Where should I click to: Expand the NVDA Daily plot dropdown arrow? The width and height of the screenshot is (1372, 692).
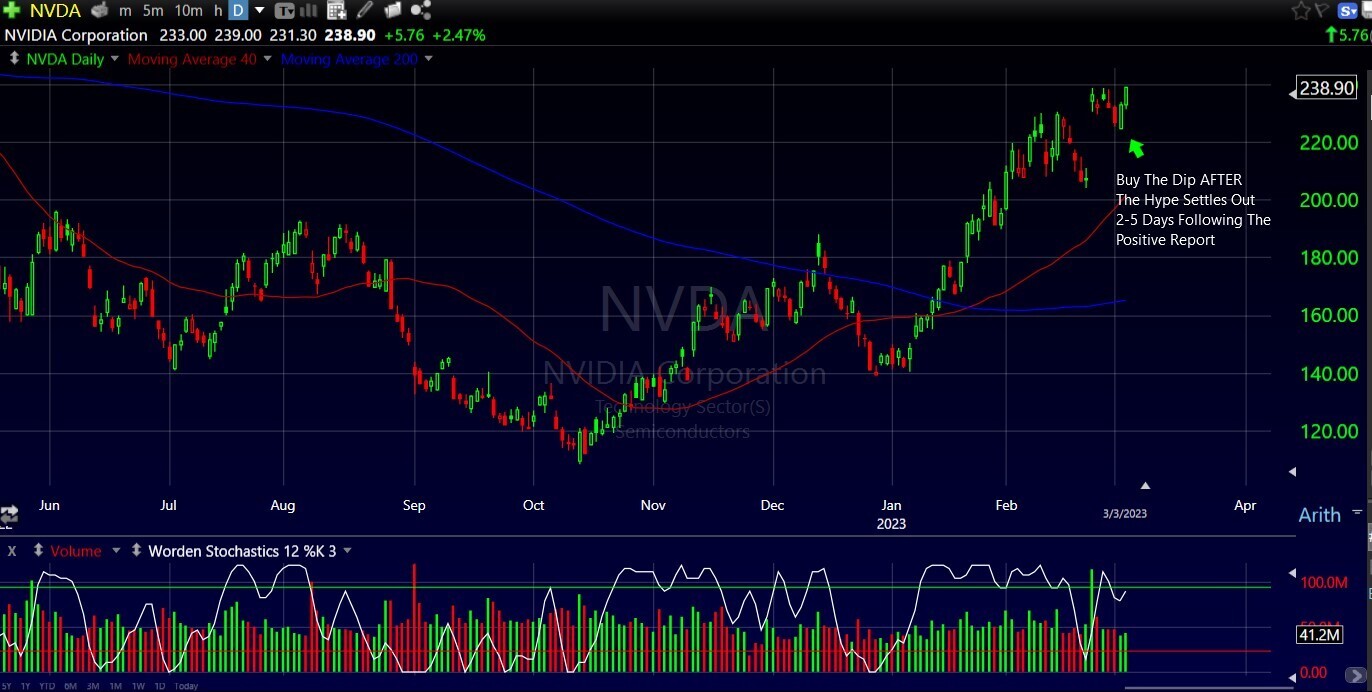[115, 59]
